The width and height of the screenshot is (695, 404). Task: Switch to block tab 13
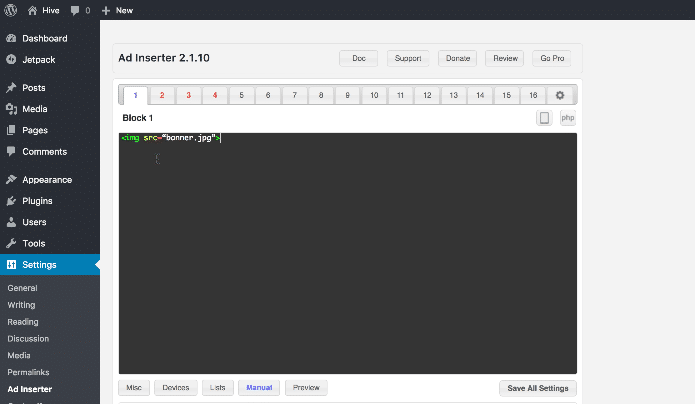453,95
